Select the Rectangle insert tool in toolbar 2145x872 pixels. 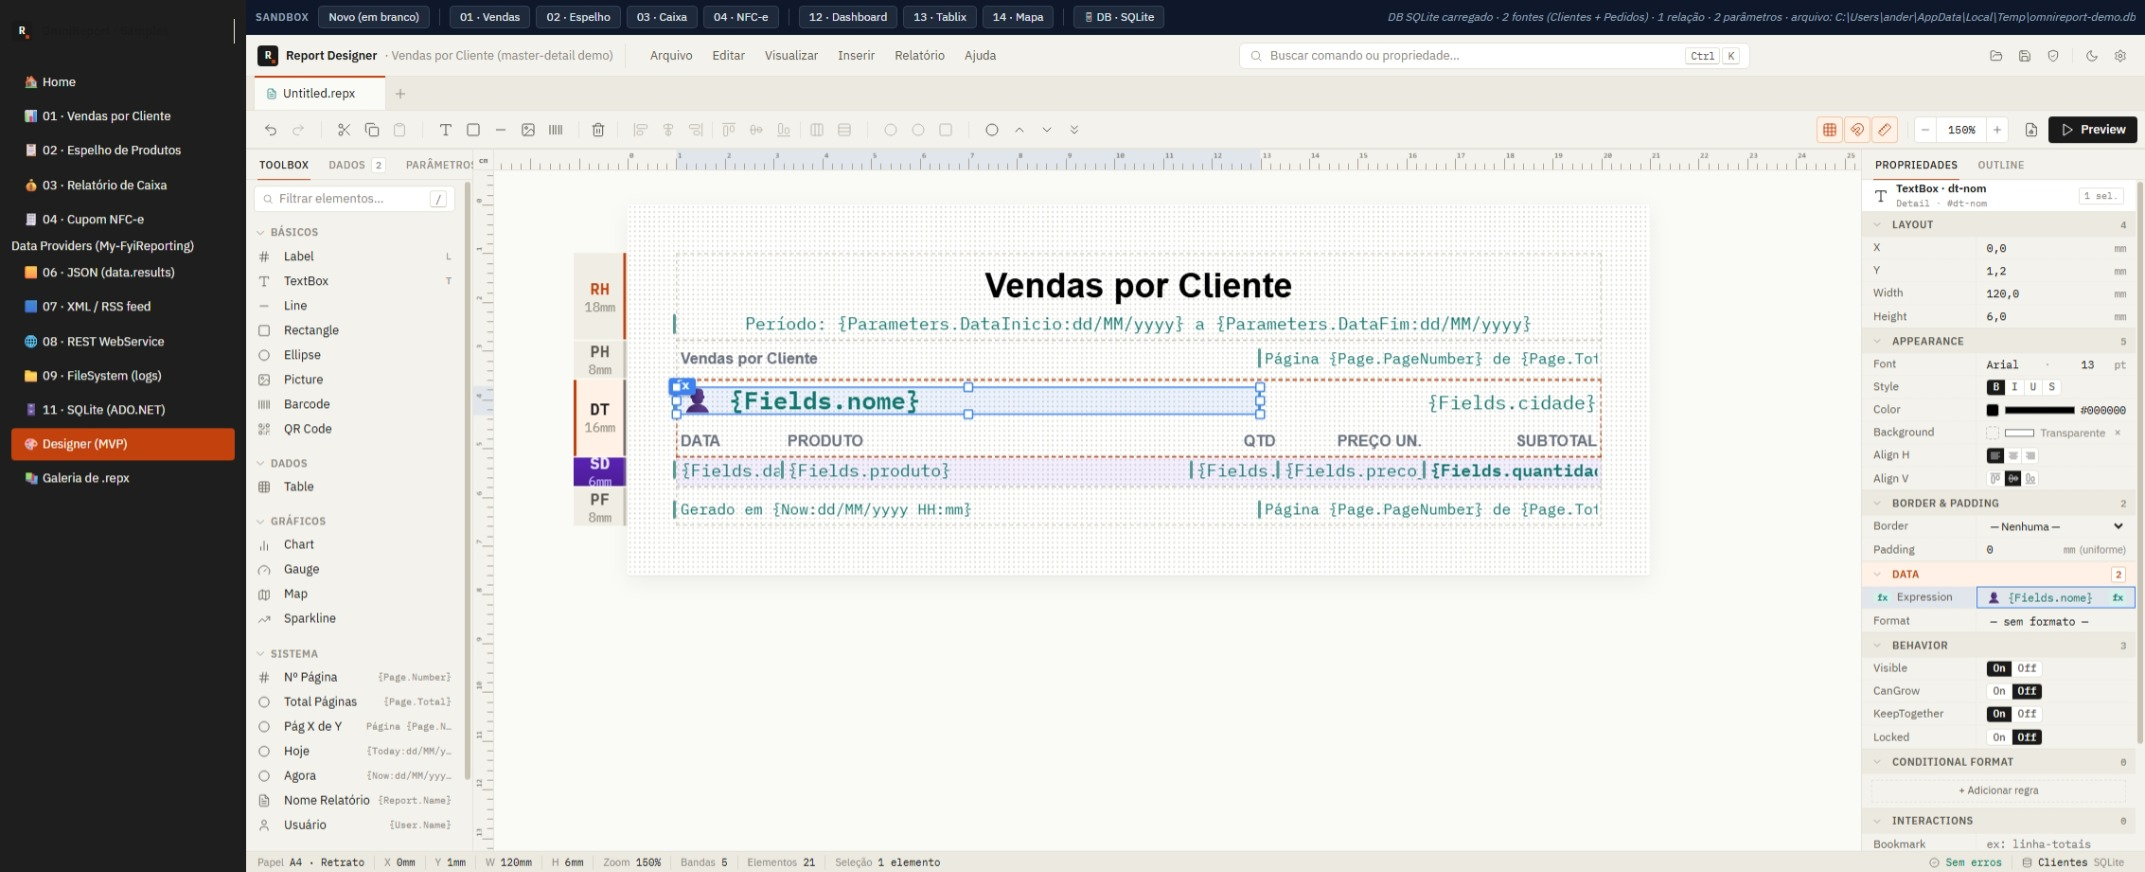(474, 130)
